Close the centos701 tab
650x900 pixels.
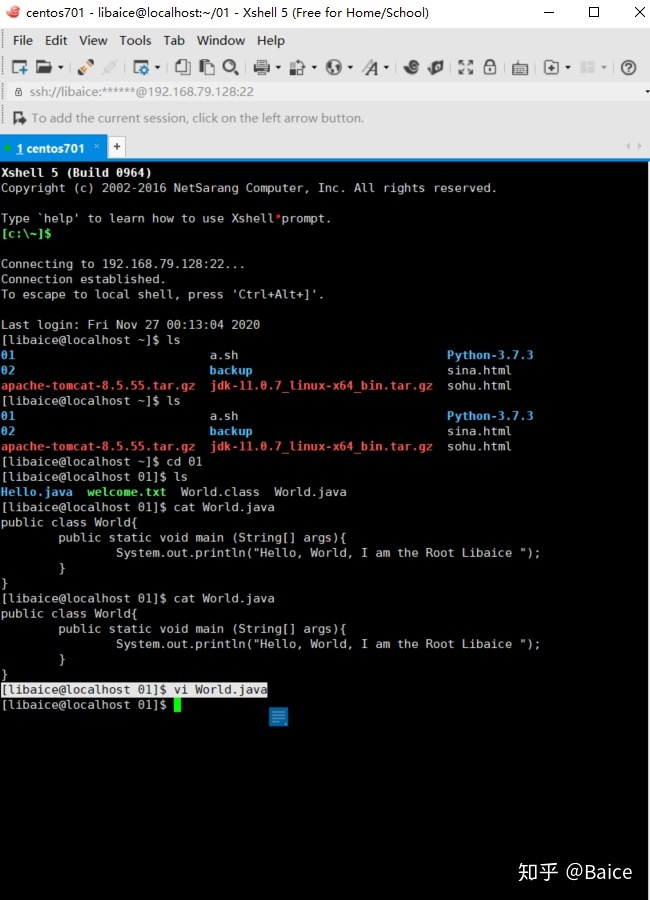[96, 146]
